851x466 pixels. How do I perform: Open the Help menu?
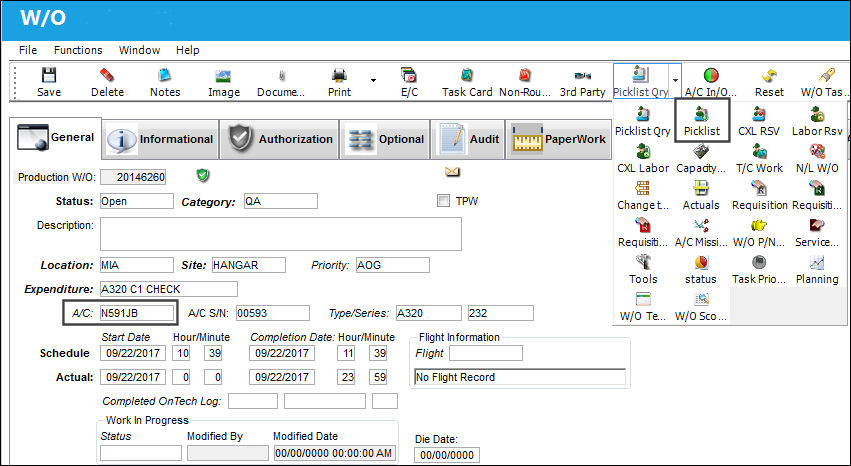[187, 50]
